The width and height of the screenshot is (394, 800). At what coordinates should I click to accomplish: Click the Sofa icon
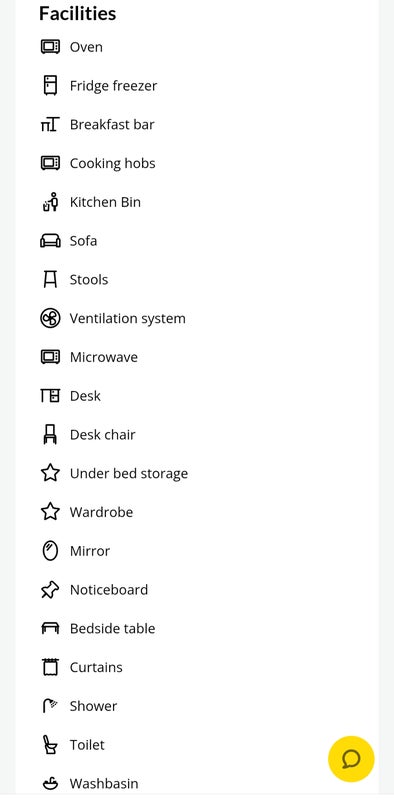point(50,241)
